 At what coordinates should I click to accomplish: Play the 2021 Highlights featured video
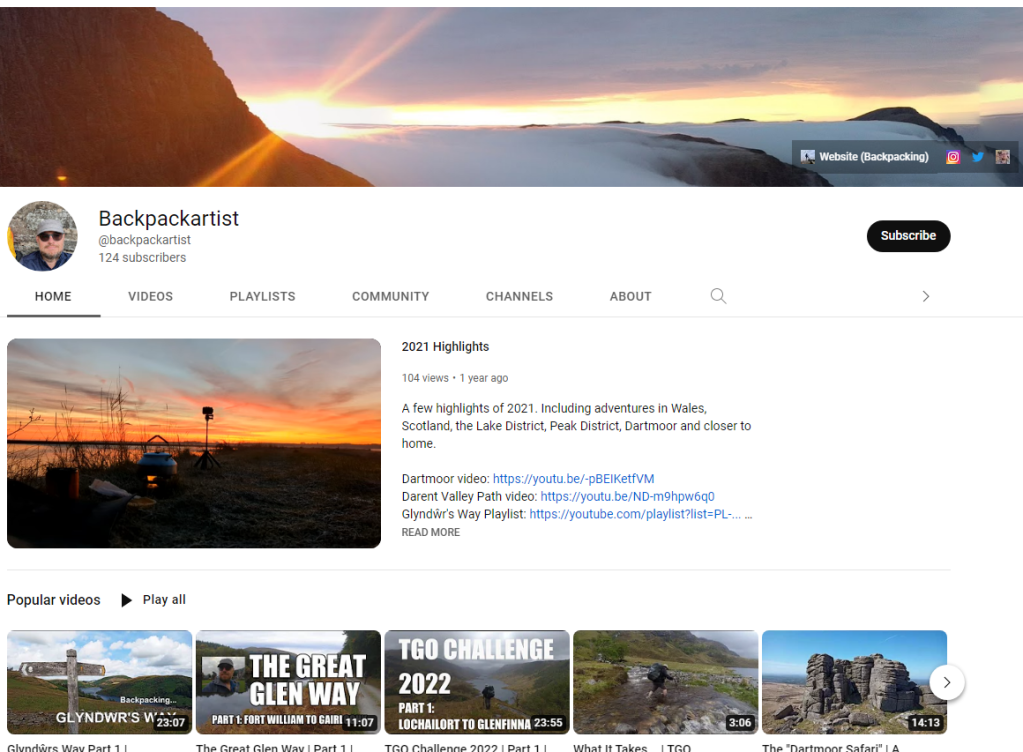point(194,443)
